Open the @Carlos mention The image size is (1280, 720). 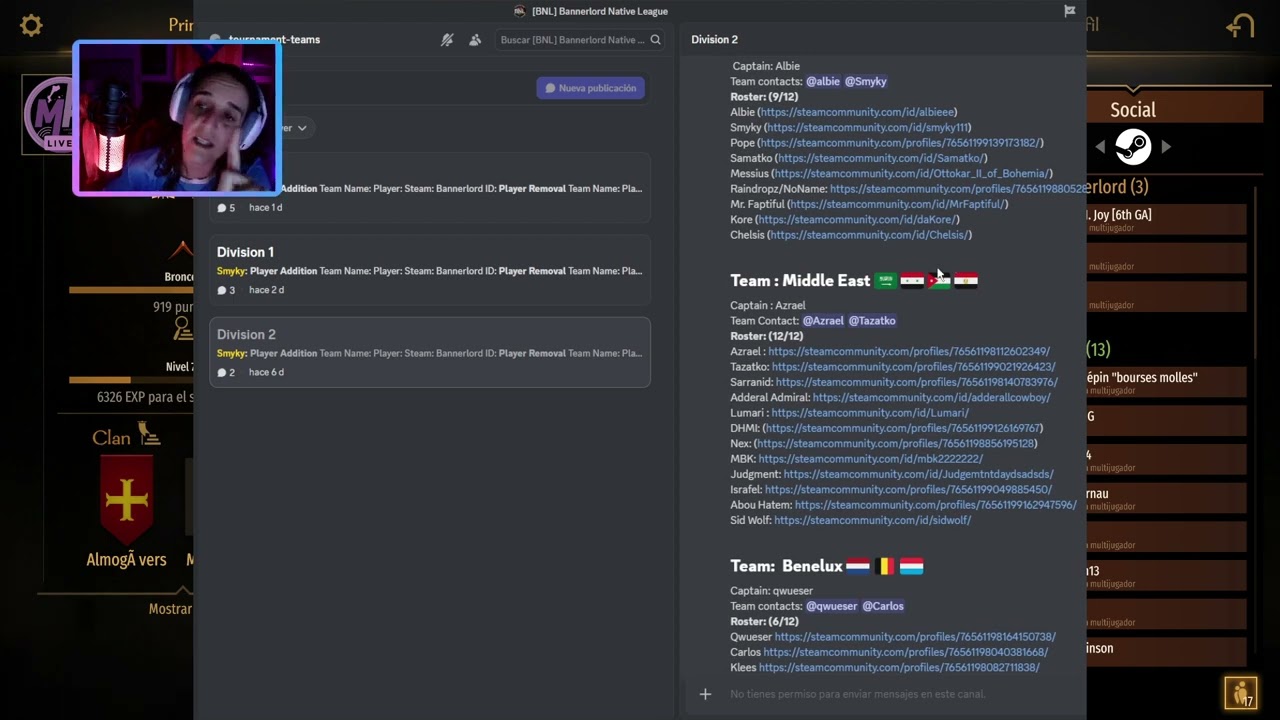coord(883,606)
